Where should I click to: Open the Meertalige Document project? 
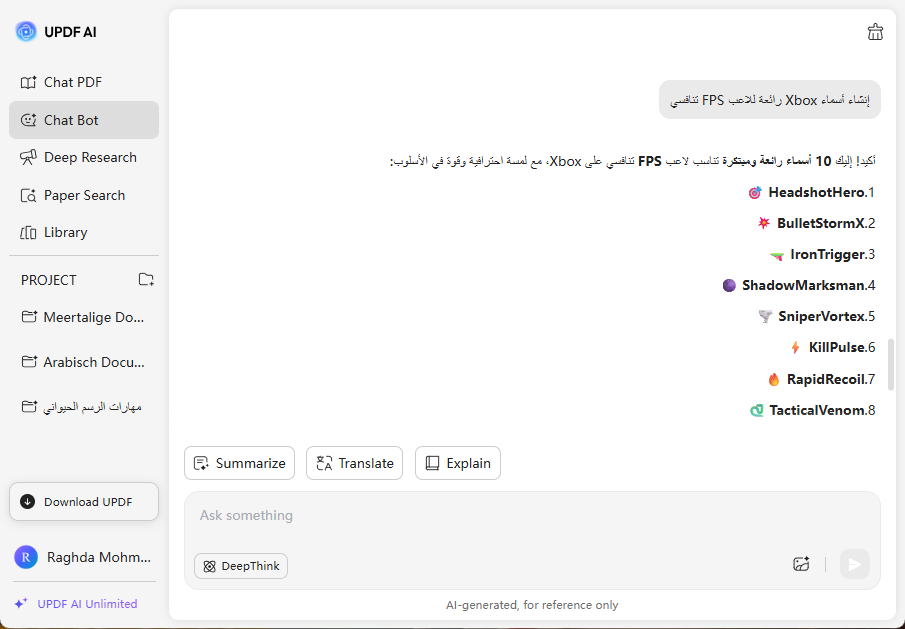pyautogui.click(x=84, y=317)
